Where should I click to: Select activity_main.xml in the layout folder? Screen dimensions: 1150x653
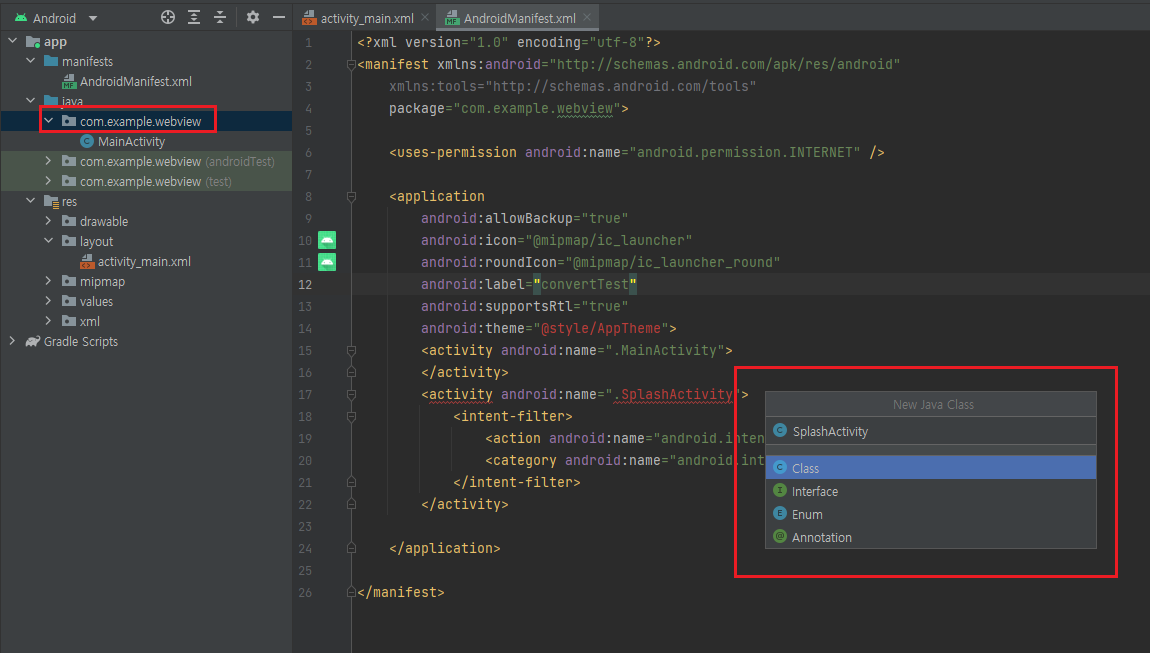pos(144,261)
